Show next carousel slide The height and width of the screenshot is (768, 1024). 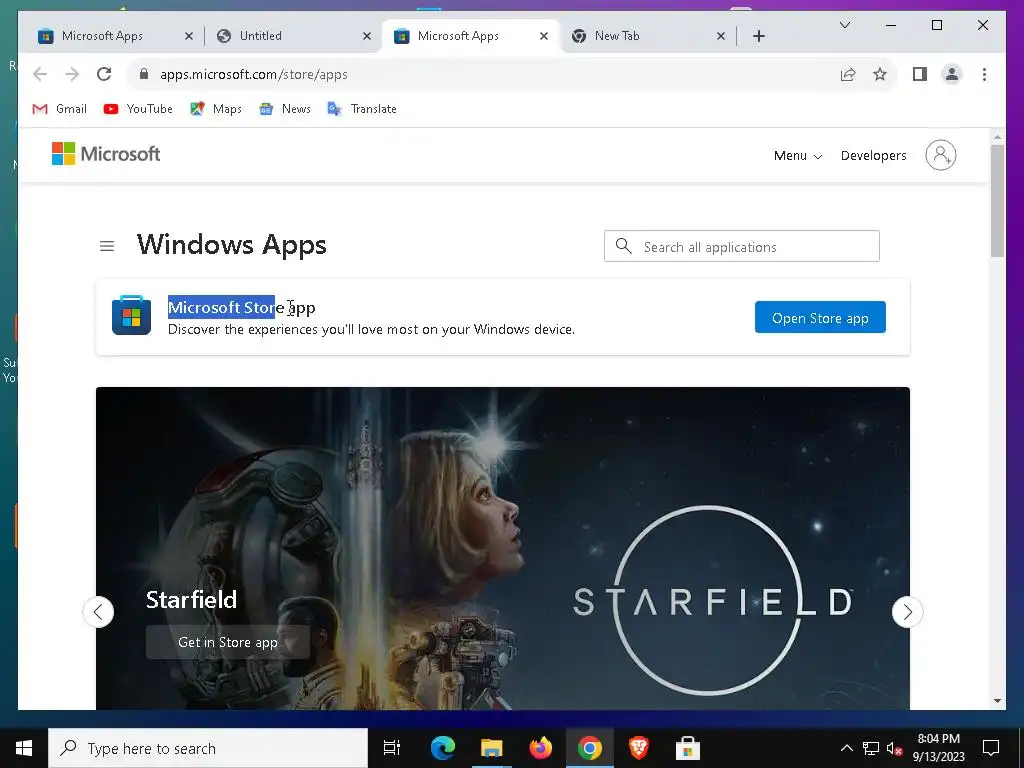point(907,612)
